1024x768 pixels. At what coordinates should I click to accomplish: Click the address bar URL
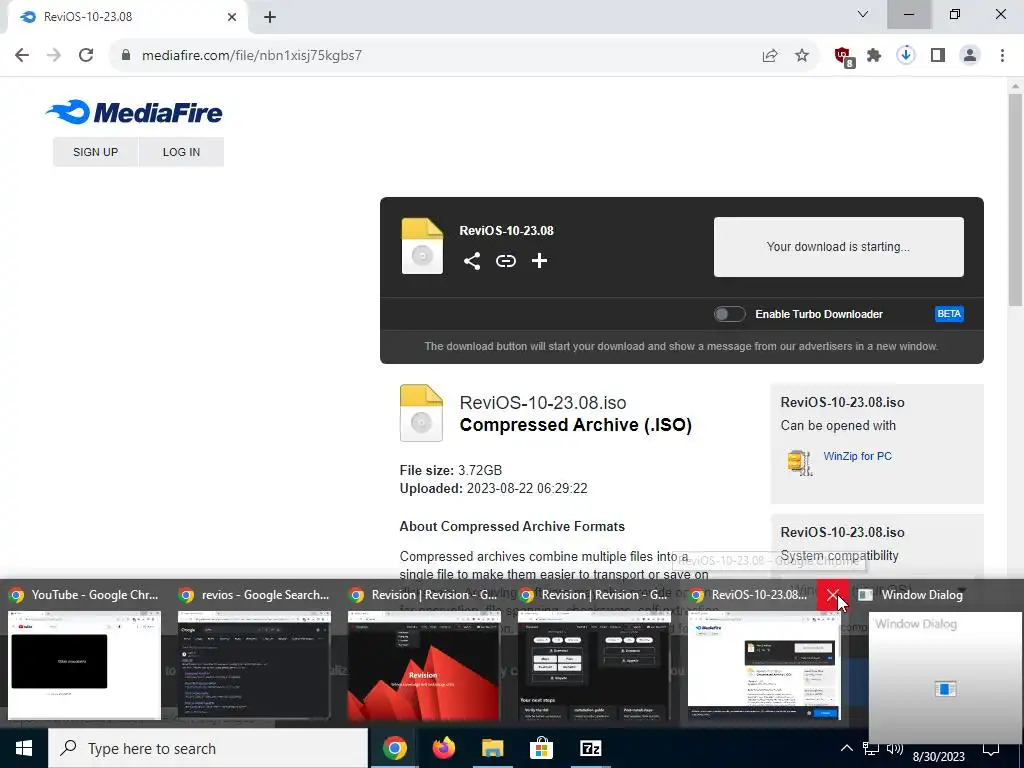pyautogui.click(x=252, y=56)
